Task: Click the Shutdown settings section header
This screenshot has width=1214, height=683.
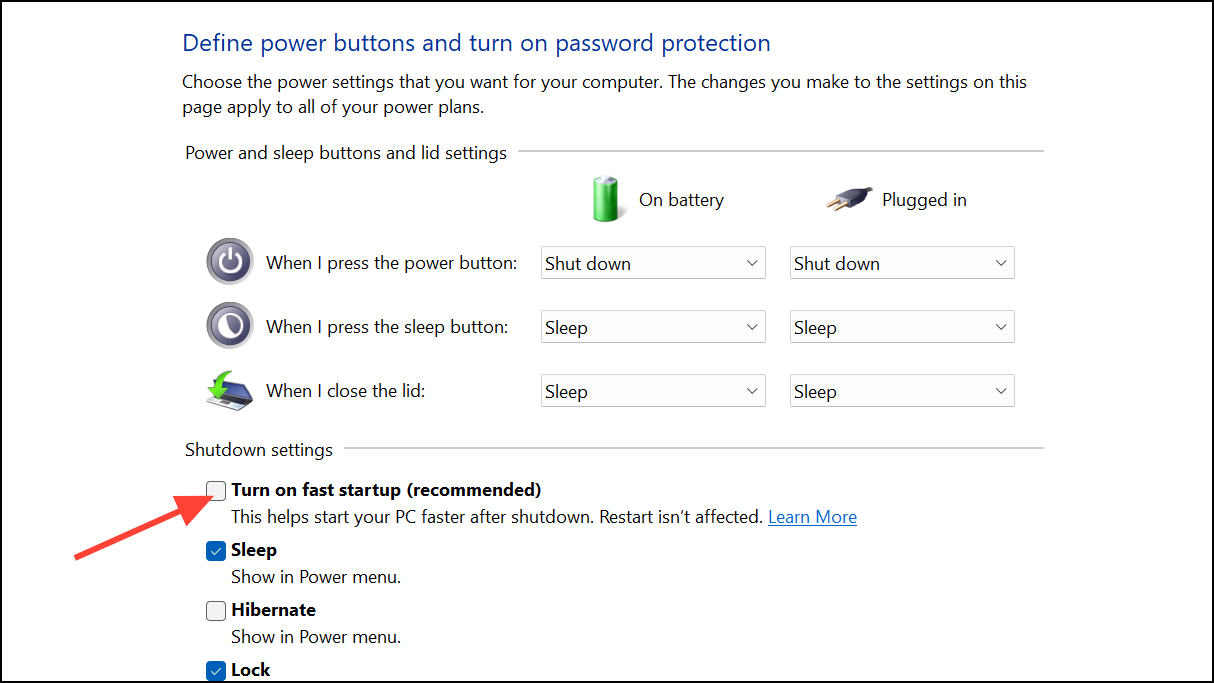Action: click(259, 449)
